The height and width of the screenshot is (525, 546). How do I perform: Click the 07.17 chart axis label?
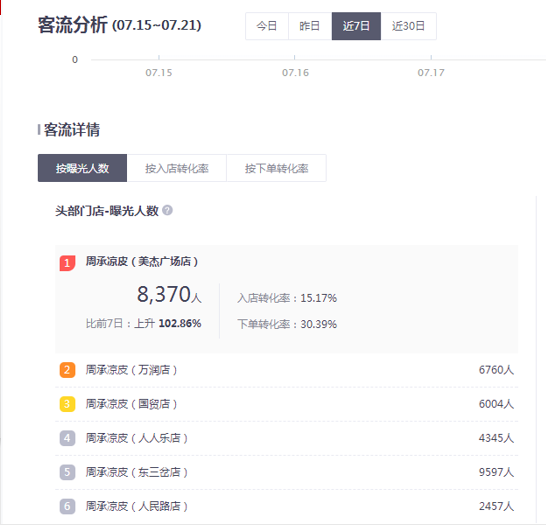[x=431, y=73]
